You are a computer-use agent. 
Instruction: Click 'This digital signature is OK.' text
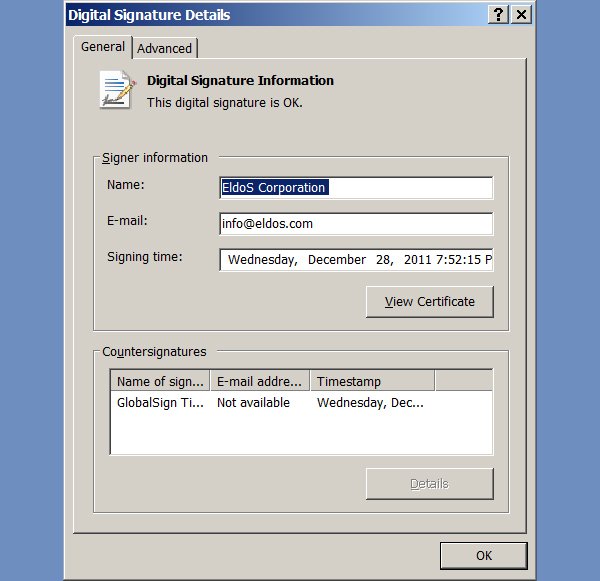(225, 103)
